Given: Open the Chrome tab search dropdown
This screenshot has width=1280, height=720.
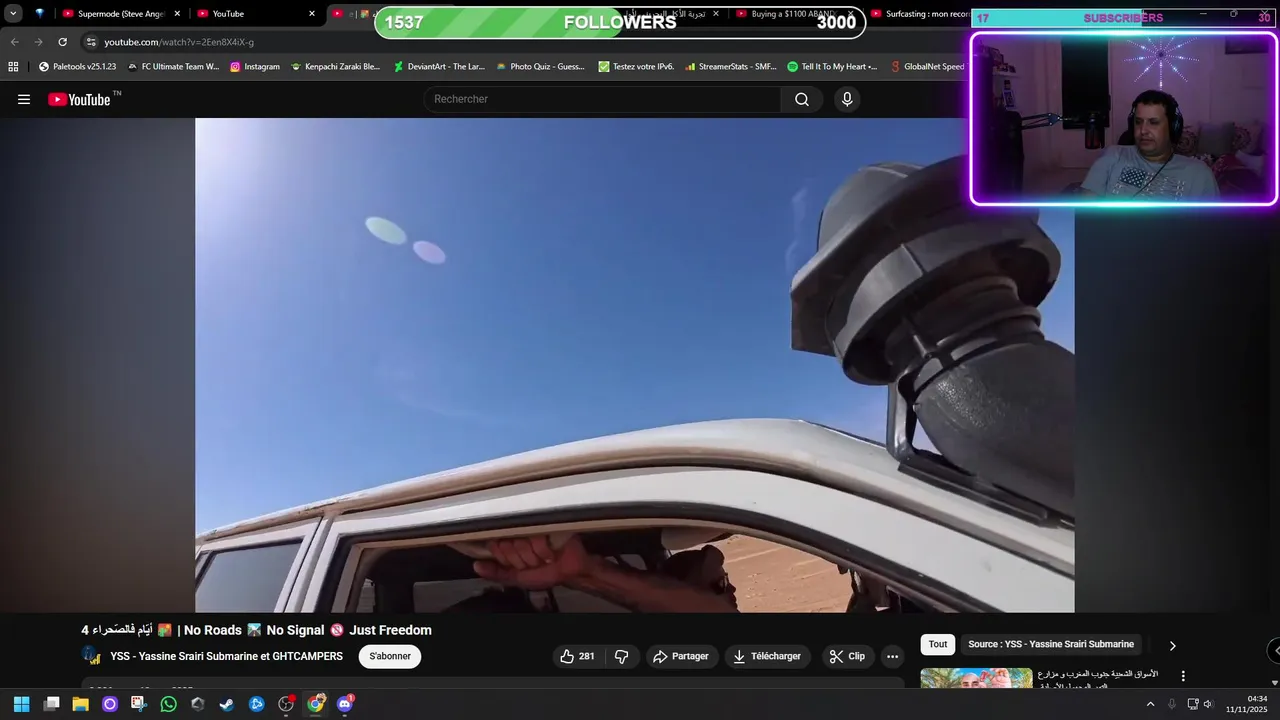Looking at the screenshot, I should point(13,14).
